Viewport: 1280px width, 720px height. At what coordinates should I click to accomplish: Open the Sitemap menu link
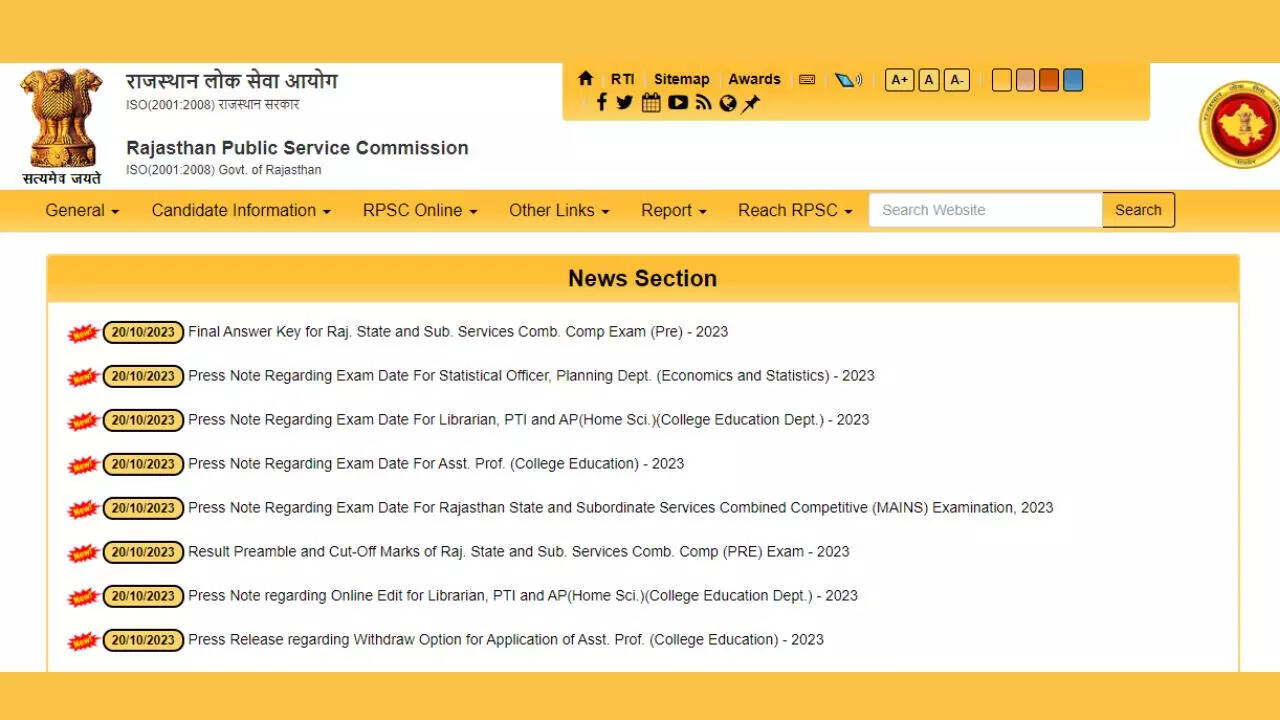[x=681, y=79]
